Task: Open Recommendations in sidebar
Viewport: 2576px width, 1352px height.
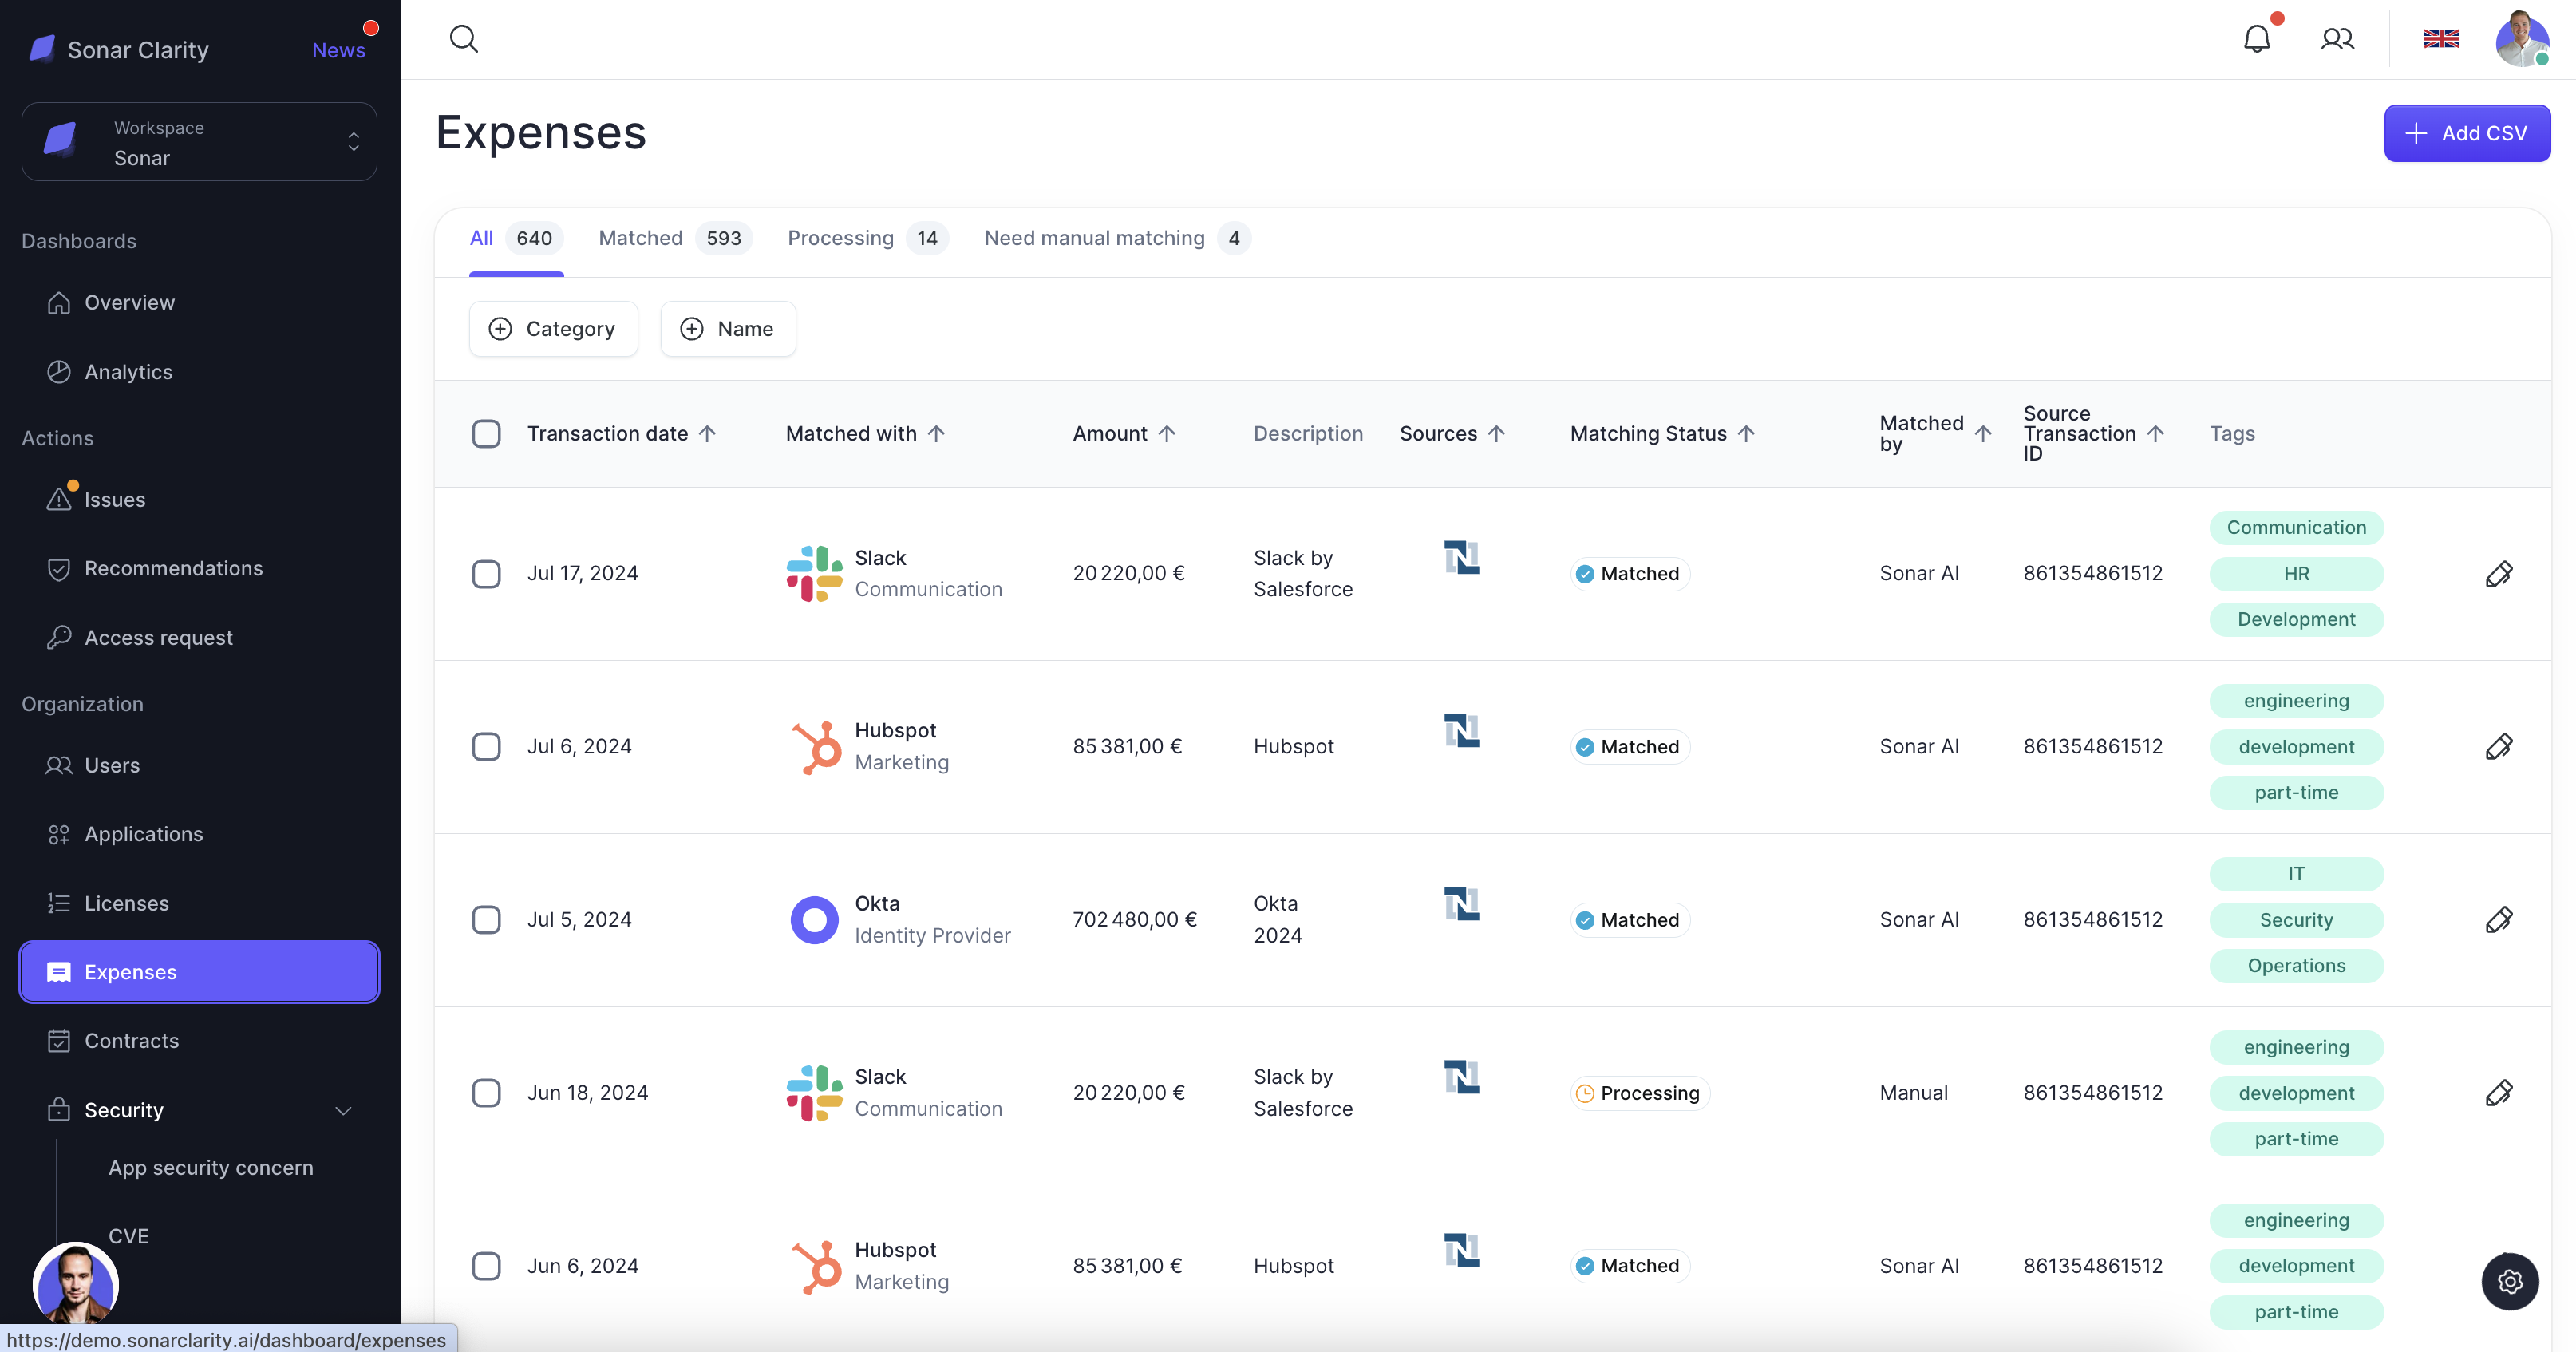Action: (199, 568)
